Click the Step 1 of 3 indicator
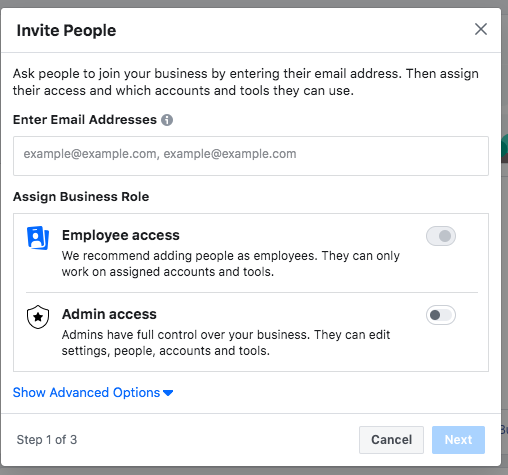Viewport: 508px width, 475px height. pyautogui.click(x=47, y=440)
